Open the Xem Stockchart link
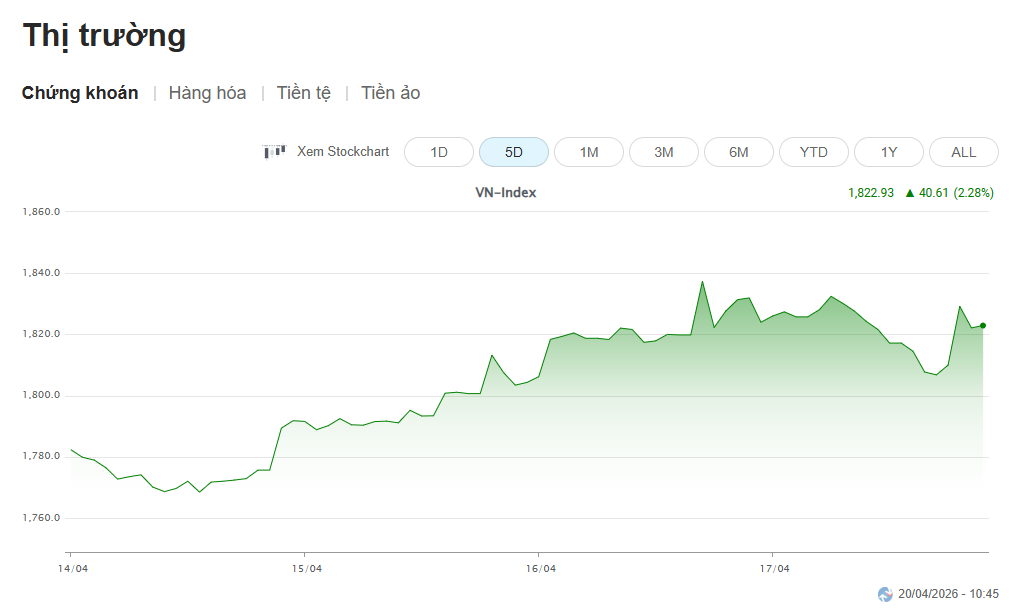Viewport: 1009px width, 610px height. (x=343, y=152)
